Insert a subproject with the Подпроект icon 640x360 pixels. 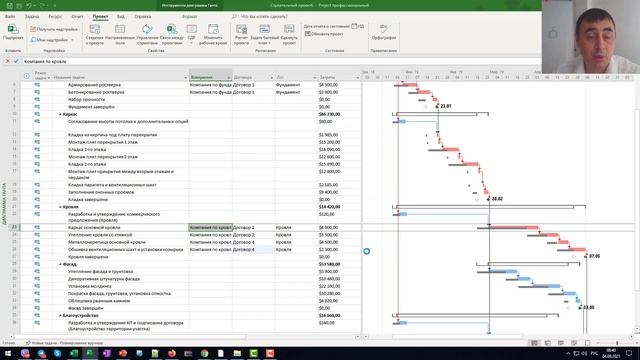pos(13,32)
